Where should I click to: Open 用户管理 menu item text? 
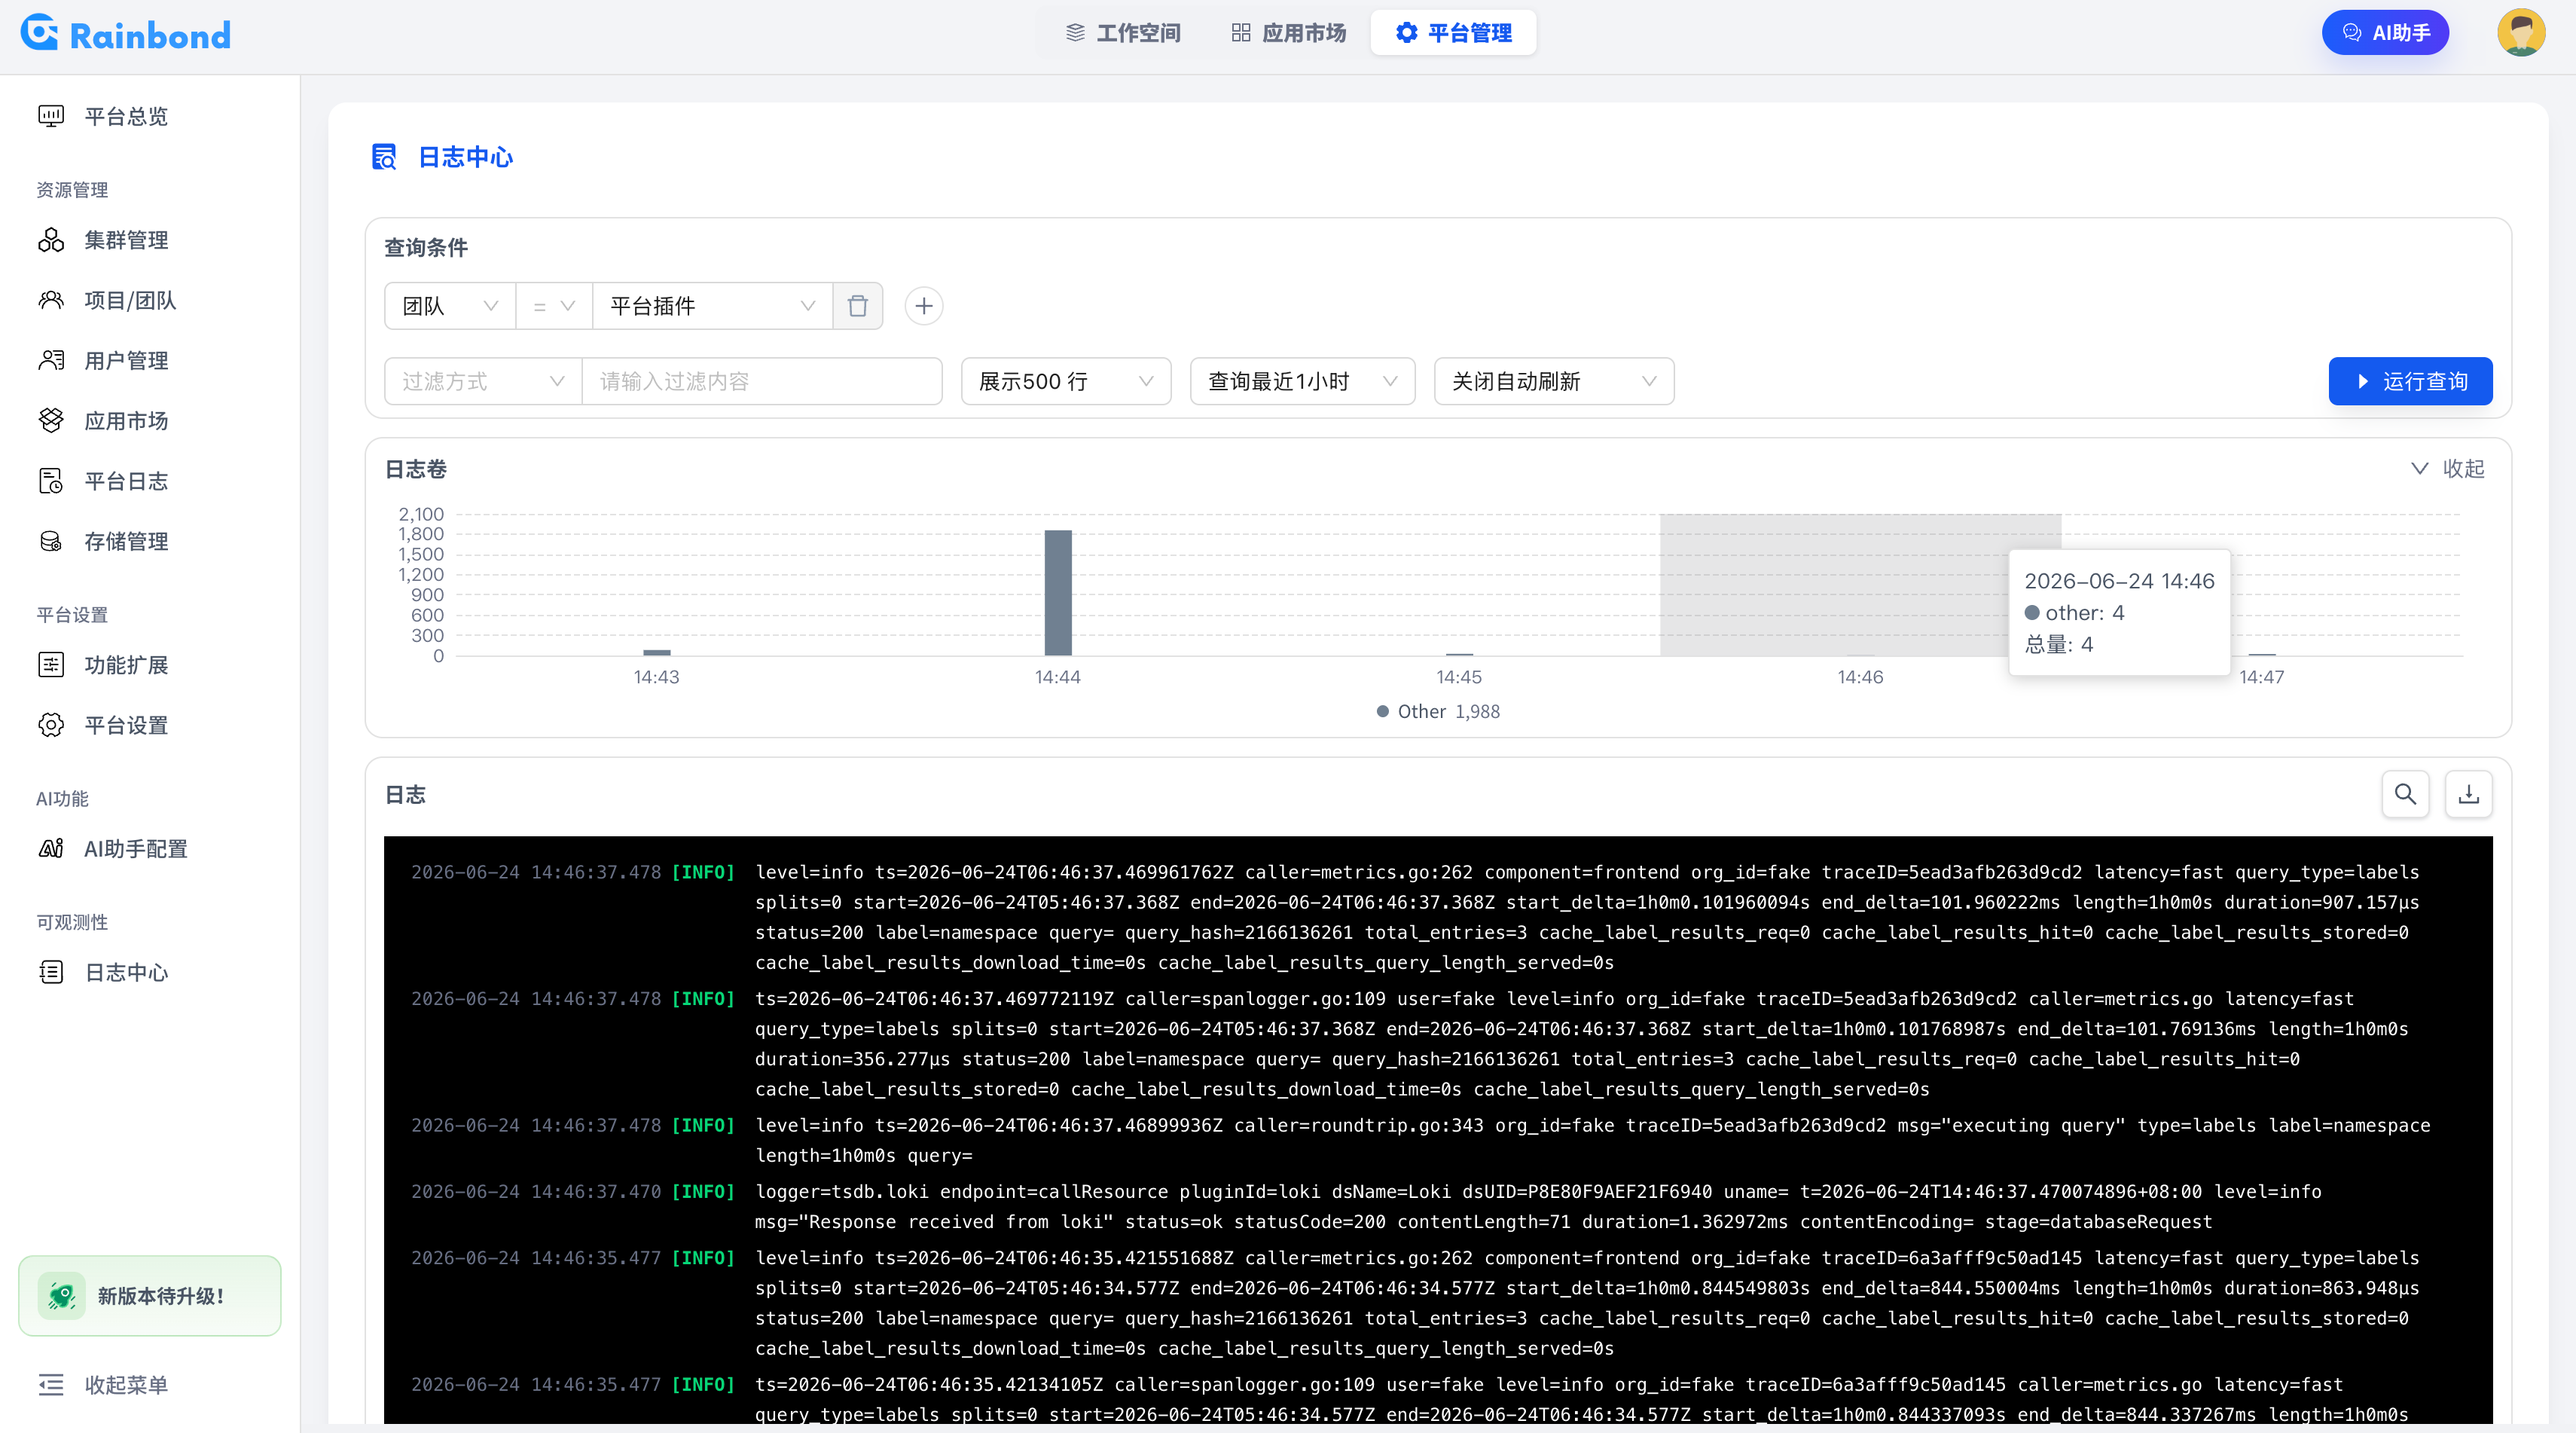(126, 360)
